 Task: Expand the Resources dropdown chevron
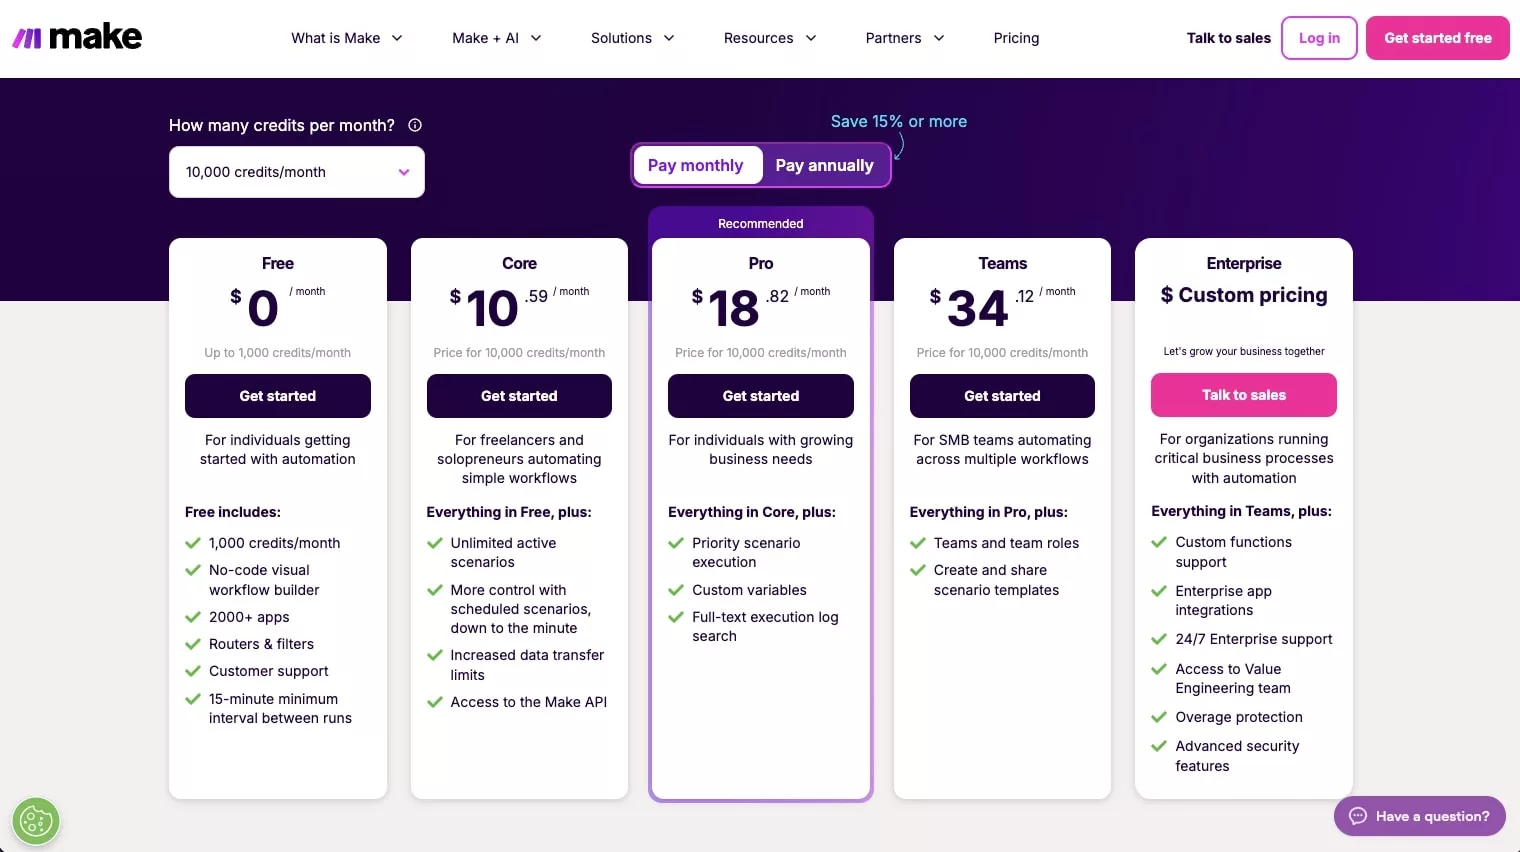pyautogui.click(x=811, y=38)
